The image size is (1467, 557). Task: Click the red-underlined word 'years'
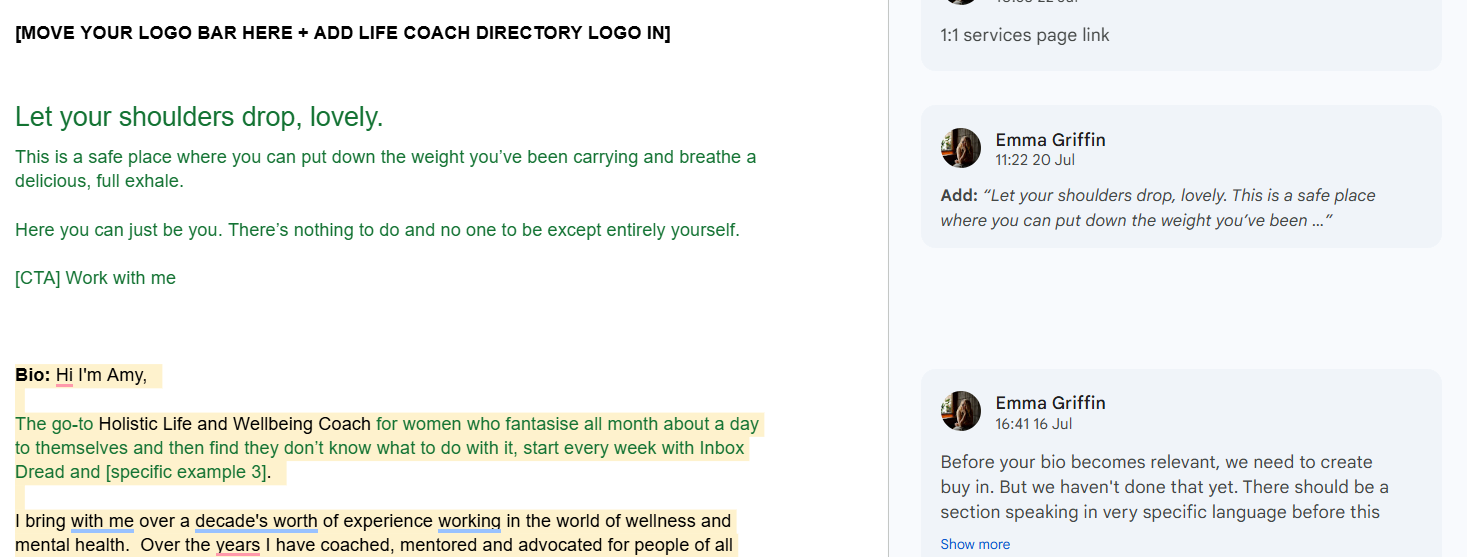[x=237, y=545]
